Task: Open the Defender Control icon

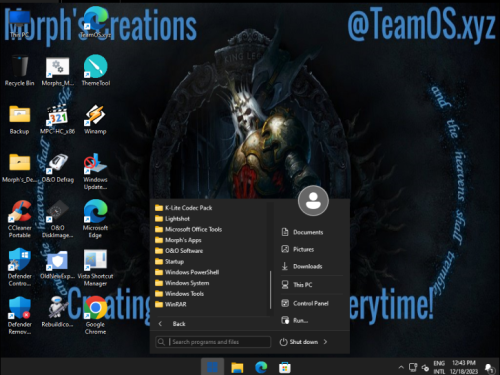Action: [19, 268]
